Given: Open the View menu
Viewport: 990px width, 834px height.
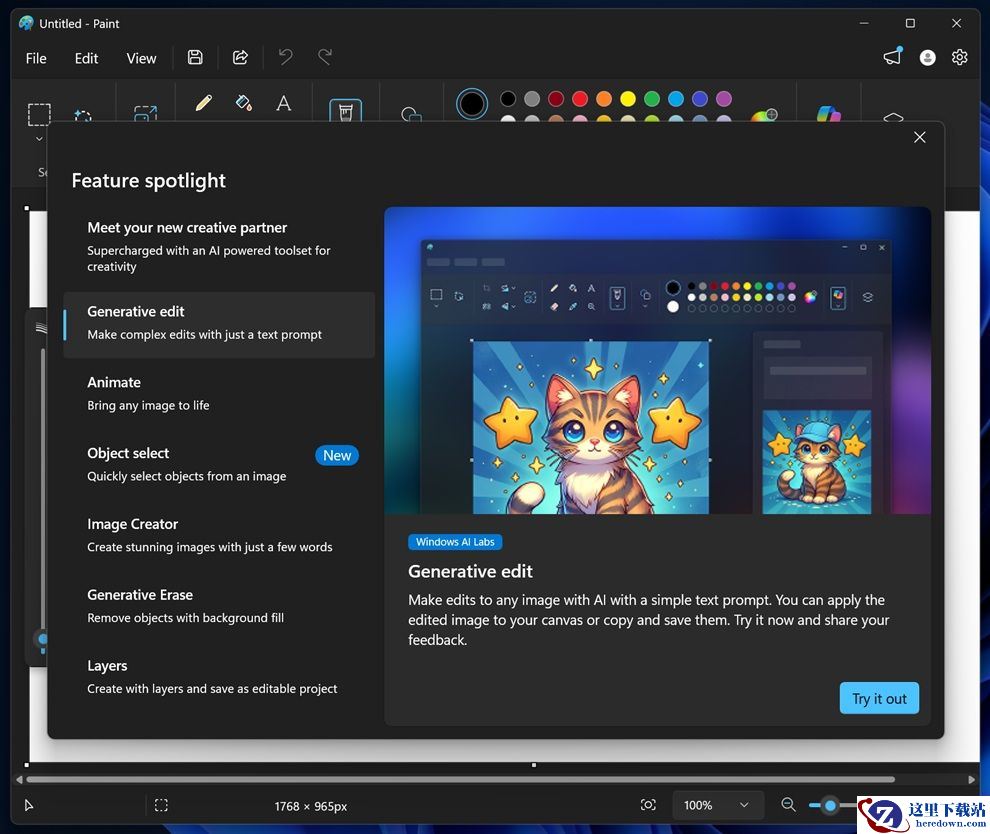Looking at the screenshot, I should pos(141,58).
